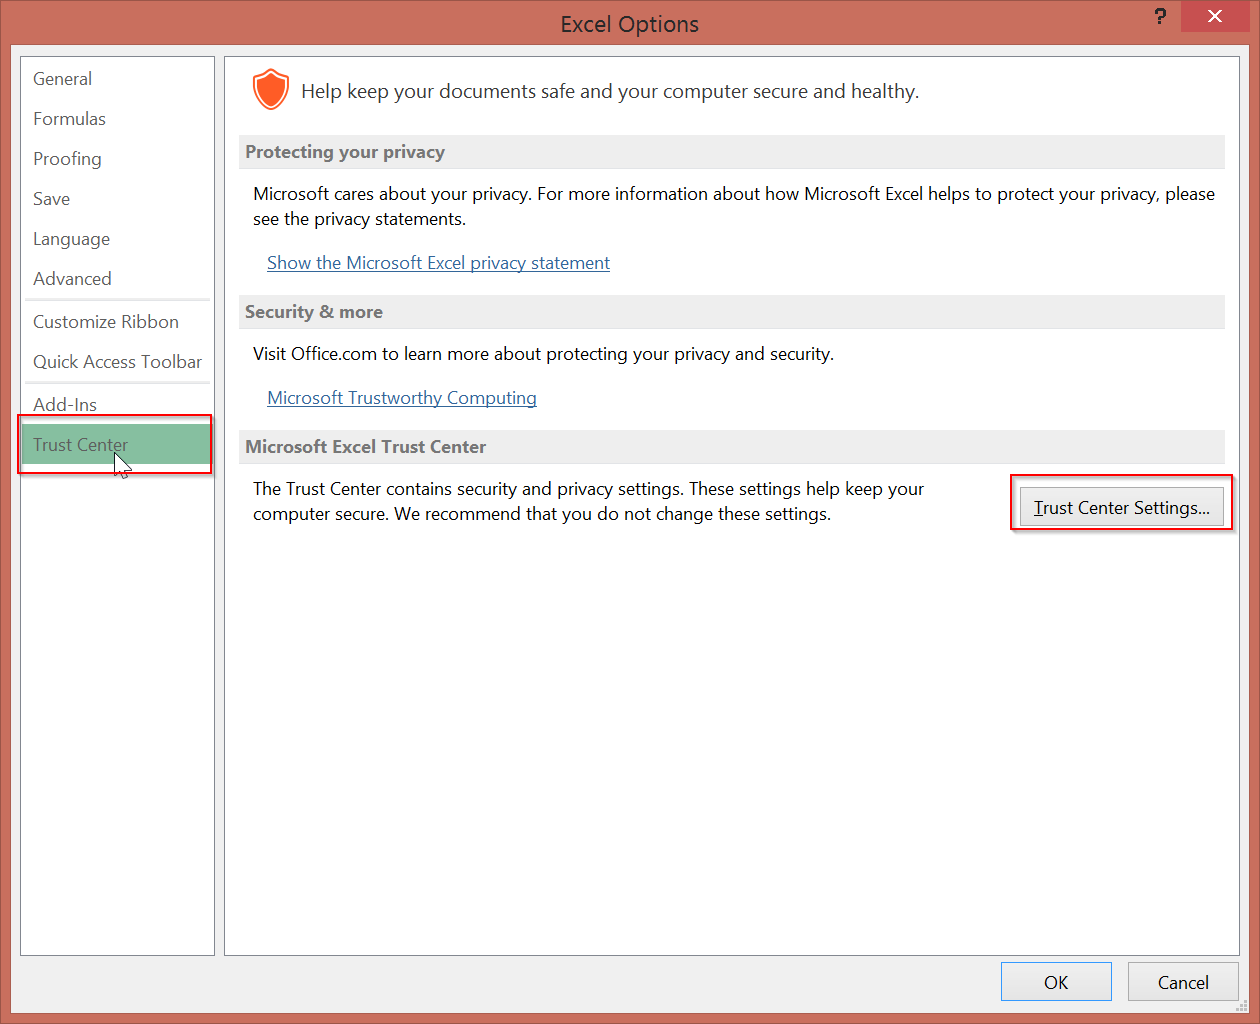Confirm the dialog with OK
This screenshot has height=1024, width=1260.
1056,982
